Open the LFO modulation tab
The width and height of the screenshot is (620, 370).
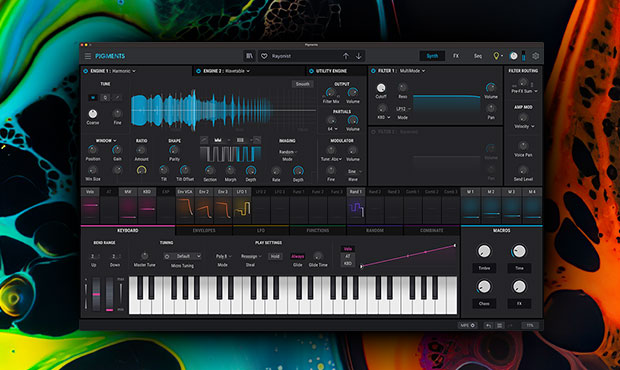[x=261, y=230]
